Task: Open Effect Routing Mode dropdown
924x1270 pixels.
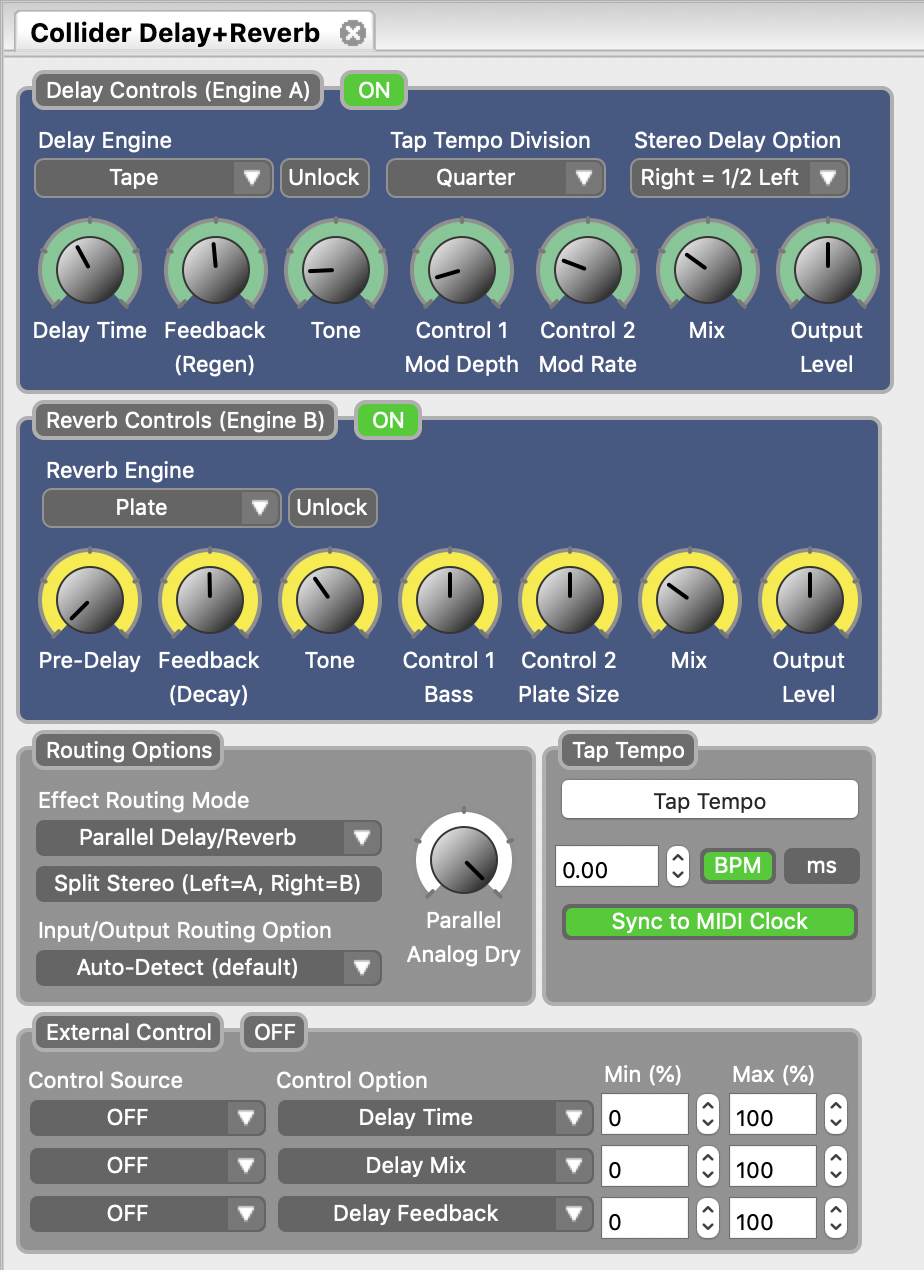Action: (x=209, y=838)
